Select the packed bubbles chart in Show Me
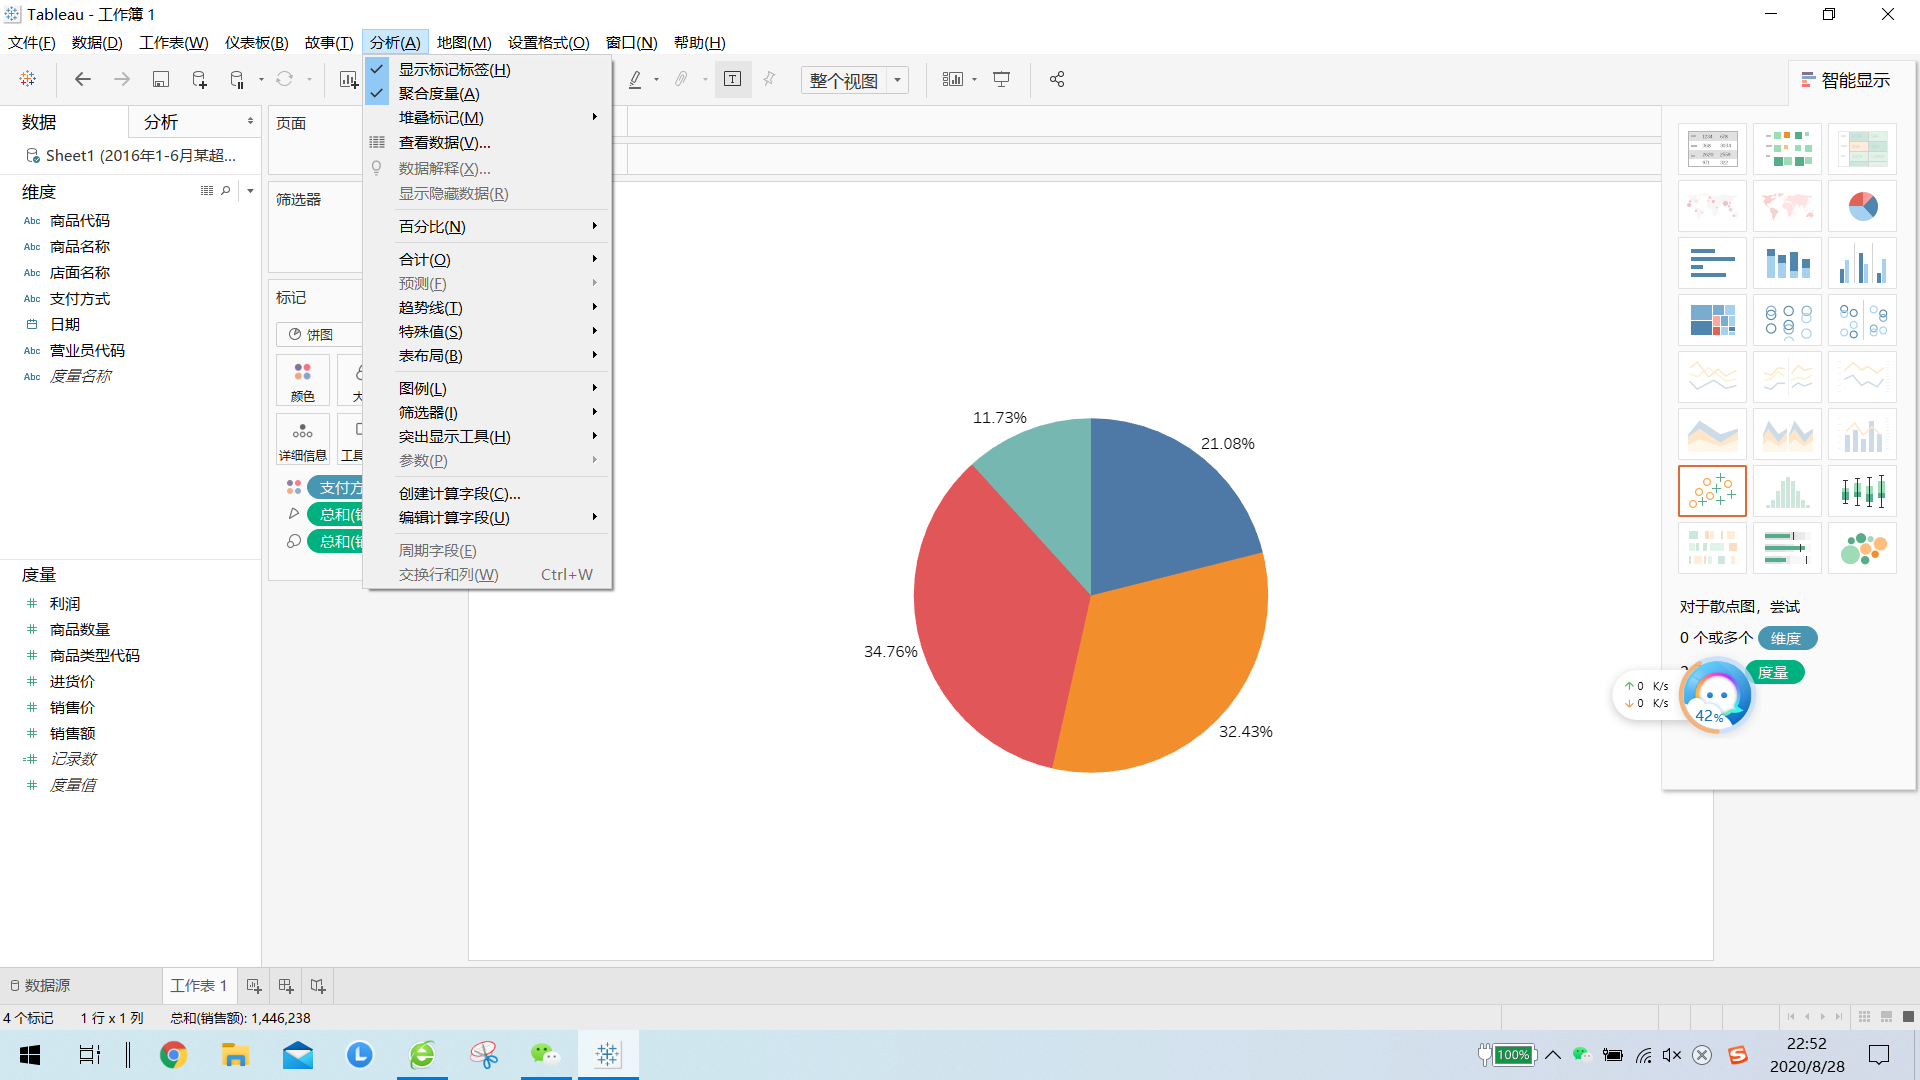Image resolution: width=1920 pixels, height=1080 pixels. point(1862,548)
